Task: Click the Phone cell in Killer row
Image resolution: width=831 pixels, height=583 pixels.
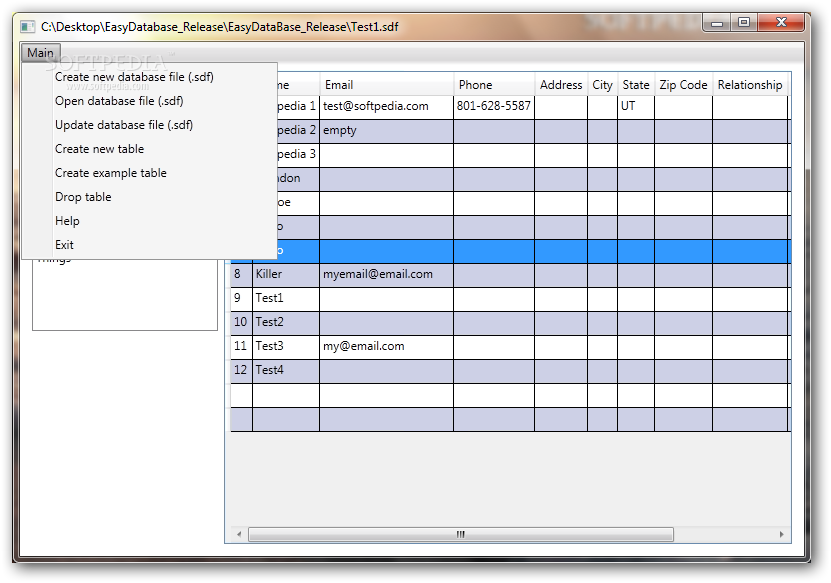Action: click(x=494, y=275)
